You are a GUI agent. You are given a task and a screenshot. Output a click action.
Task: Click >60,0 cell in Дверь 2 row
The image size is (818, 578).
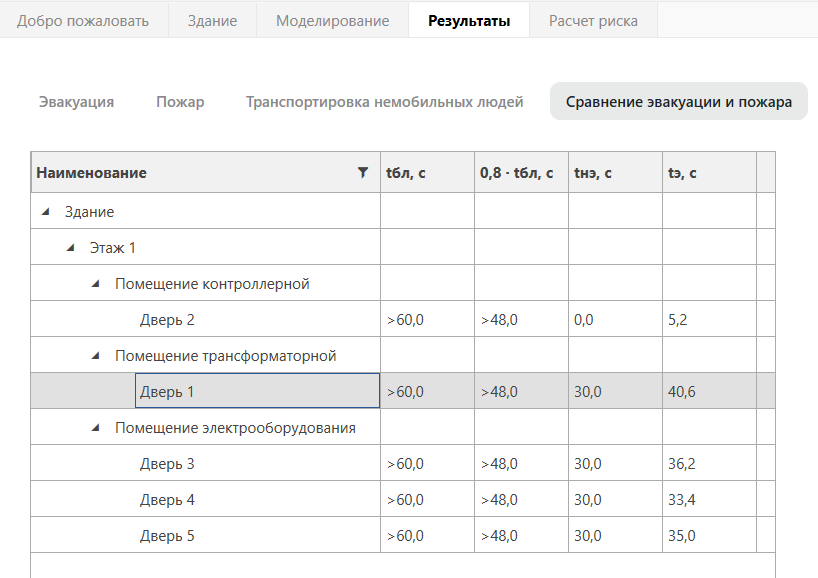point(427,320)
